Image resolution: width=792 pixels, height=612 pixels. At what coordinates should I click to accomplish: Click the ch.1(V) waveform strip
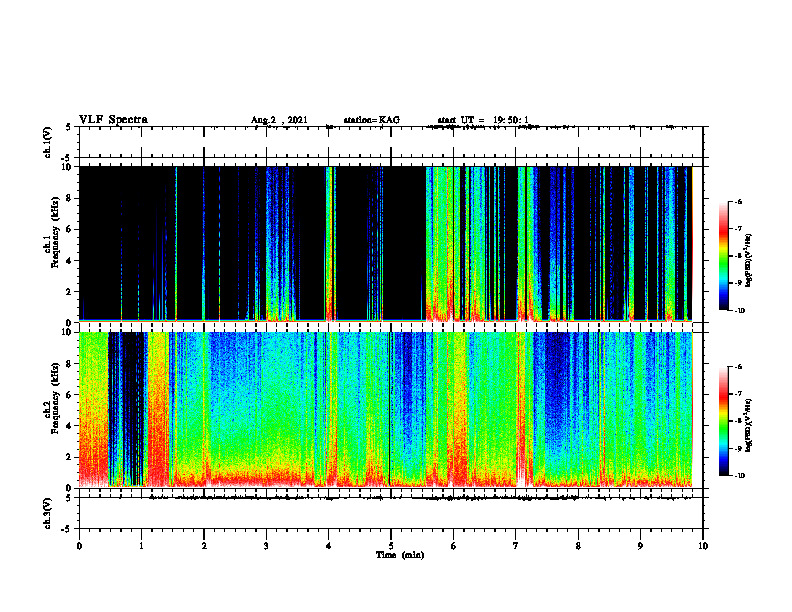(x=391, y=142)
